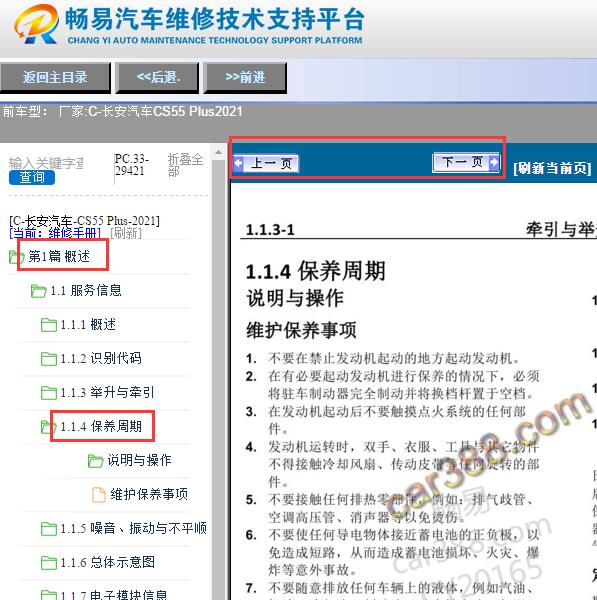597x600 pixels.
Task: Open 1.1.6 总体示意图 tree item
Action: click(x=108, y=562)
